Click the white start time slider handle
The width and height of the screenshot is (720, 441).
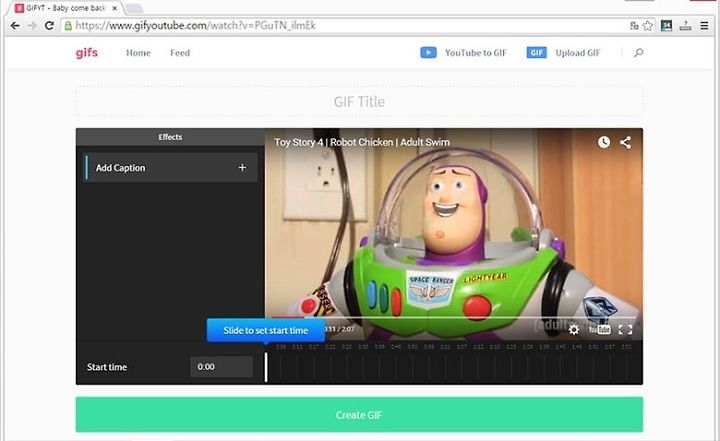[266, 367]
